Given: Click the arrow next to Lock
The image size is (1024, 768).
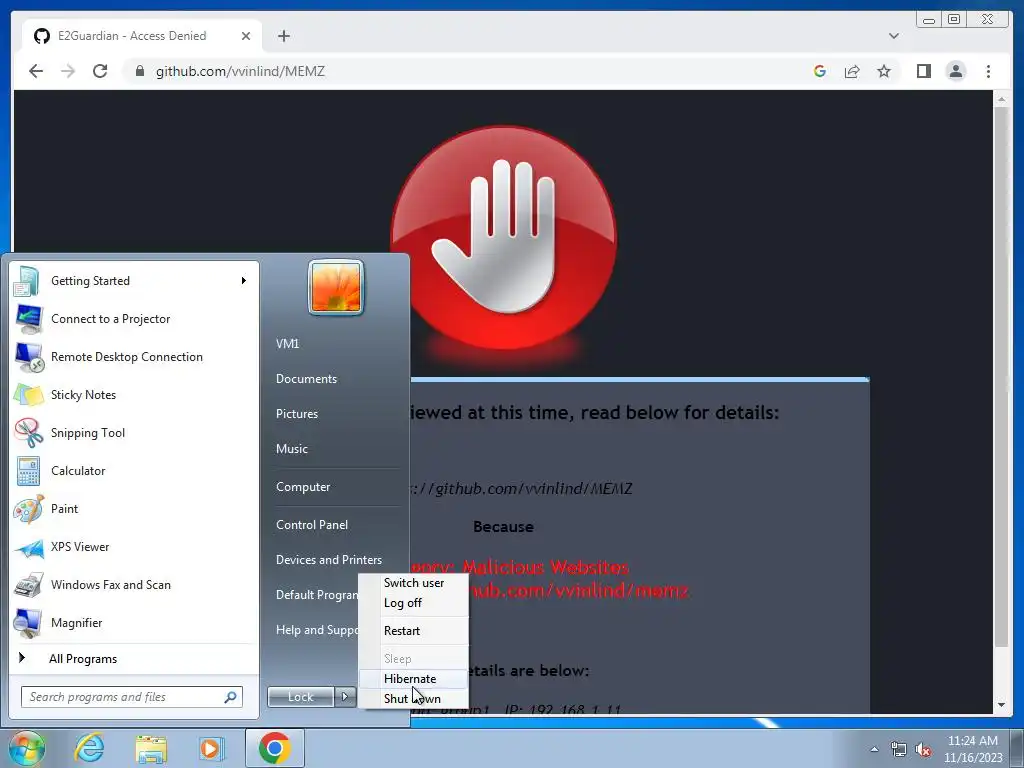Looking at the screenshot, I should pos(345,697).
